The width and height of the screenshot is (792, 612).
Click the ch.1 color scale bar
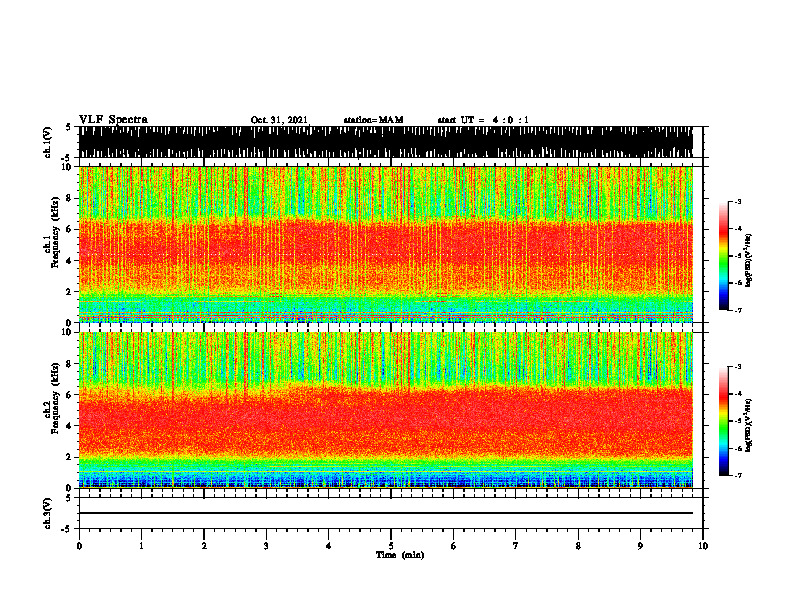[x=723, y=256]
